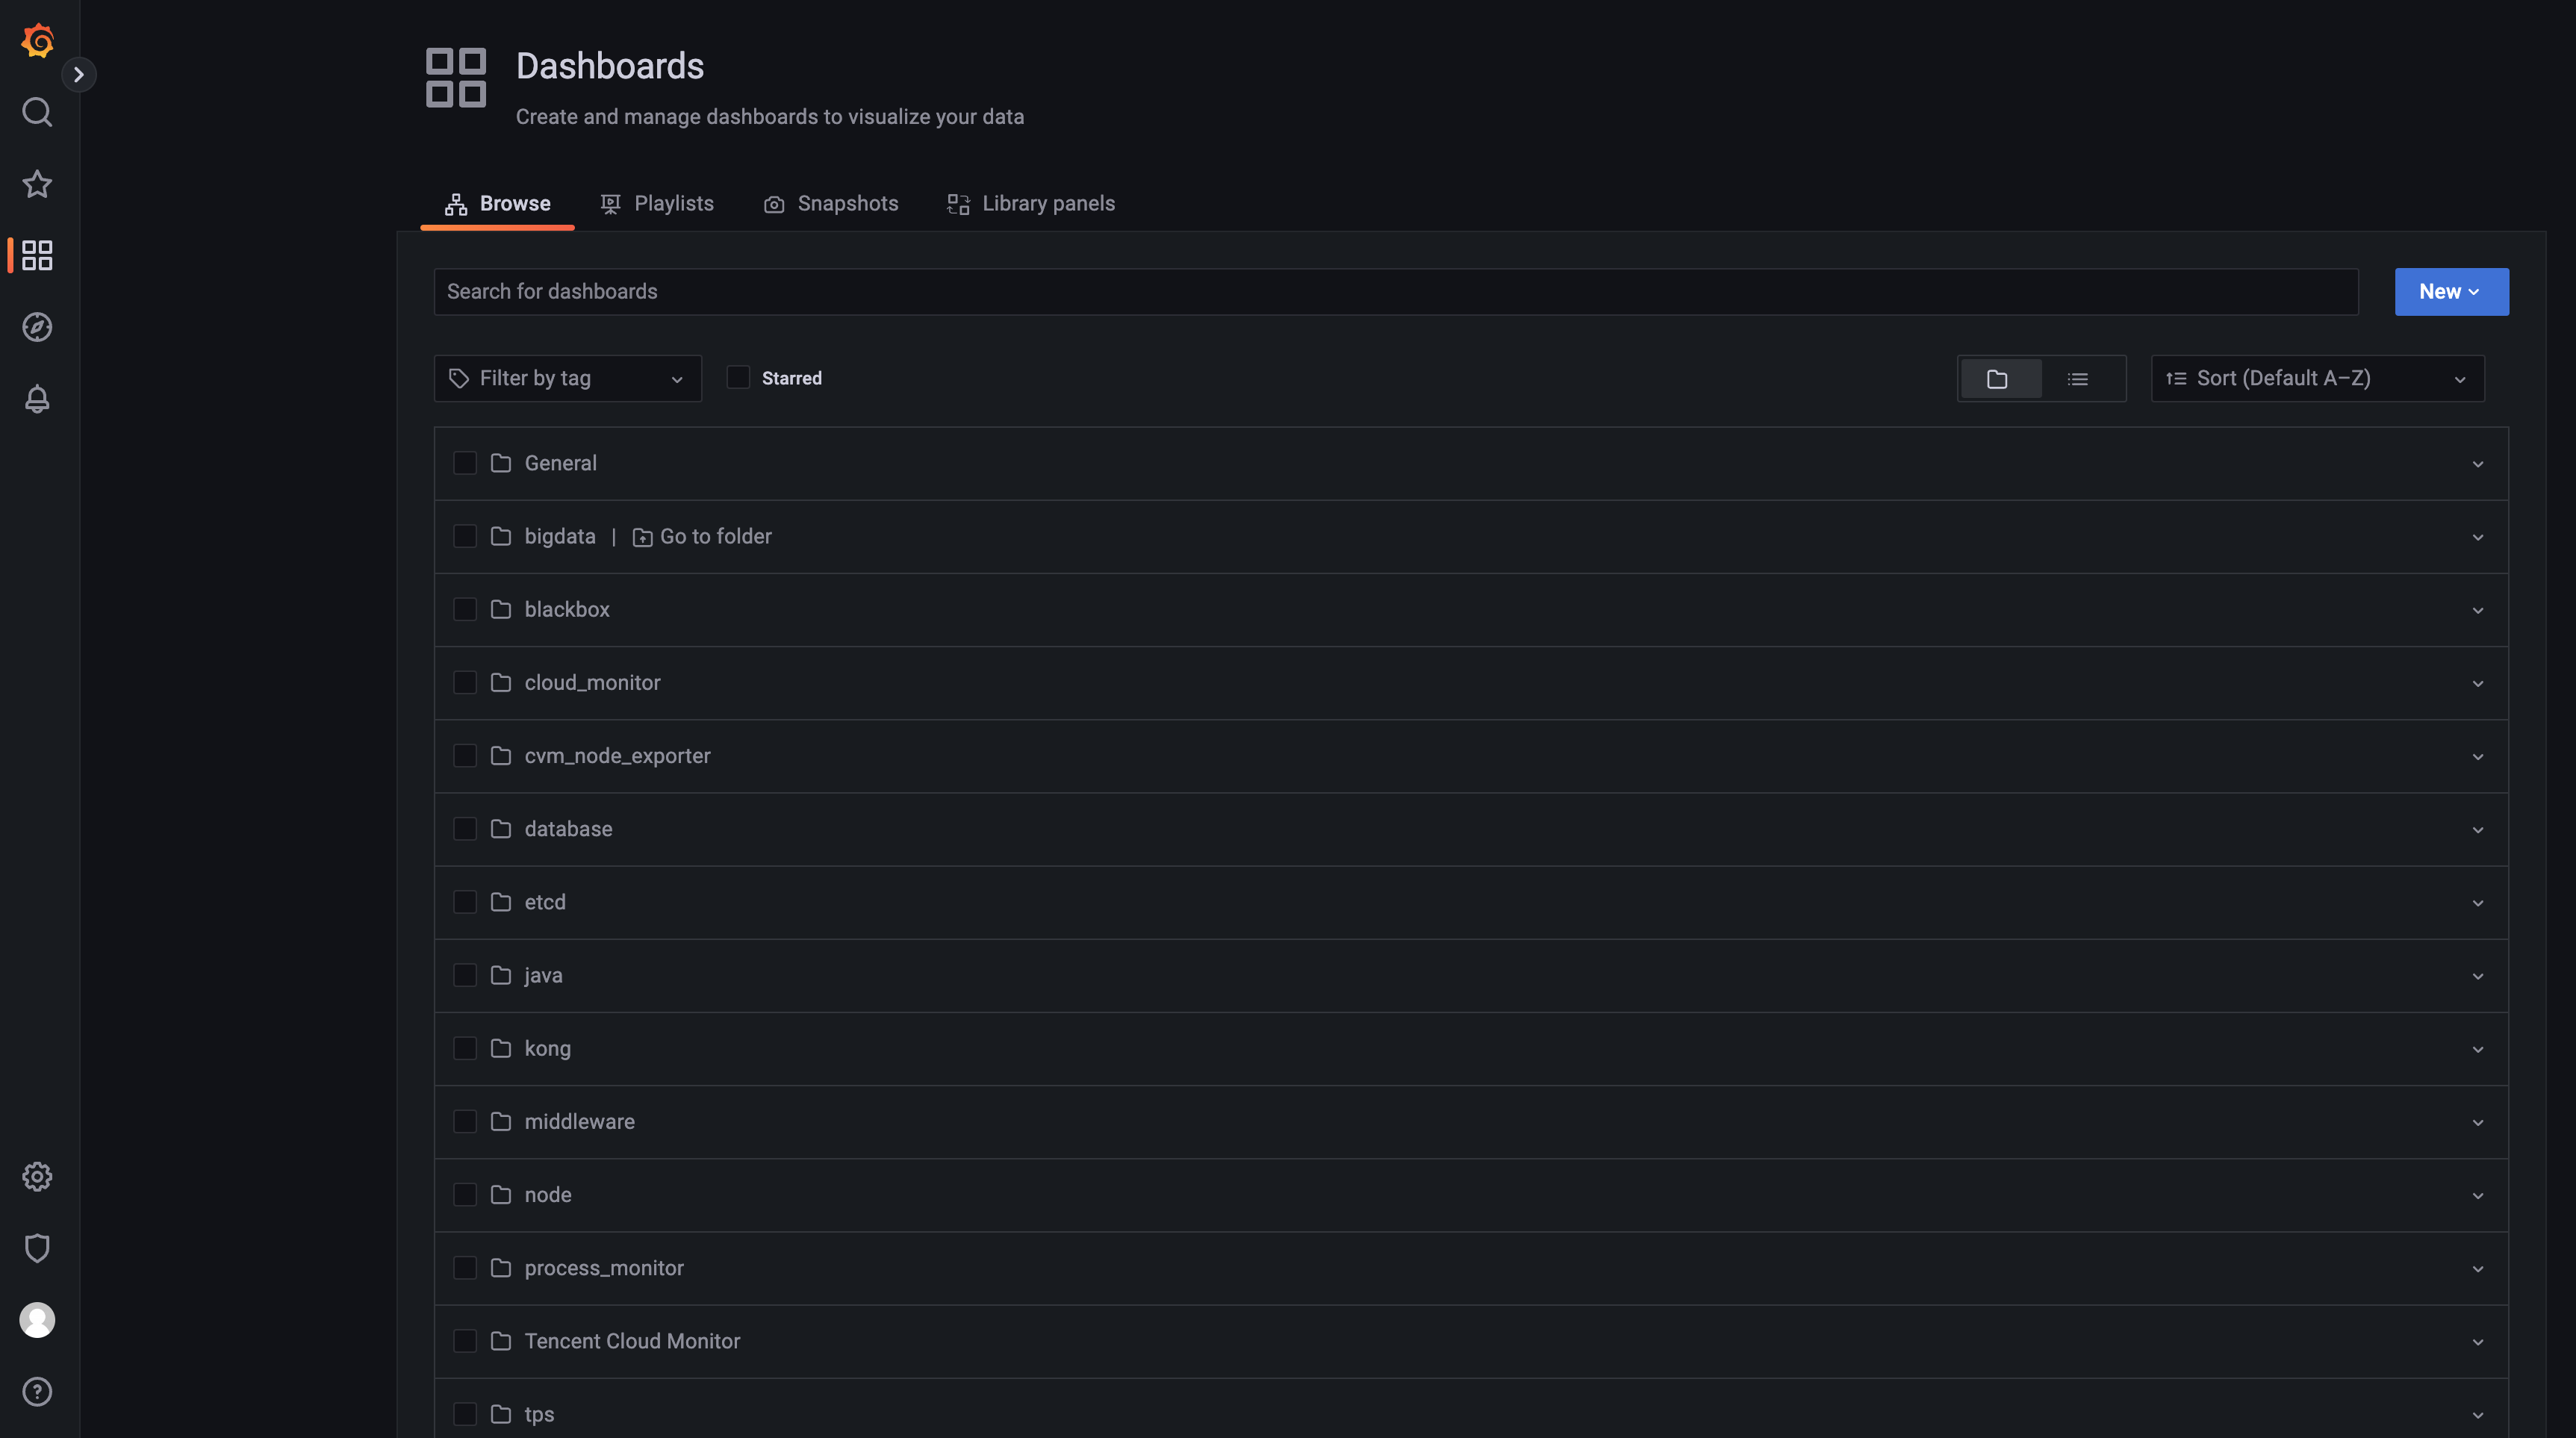2576x1438 pixels.
Task: Open the Filter by tag dropdown
Action: pyautogui.click(x=567, y=378)
